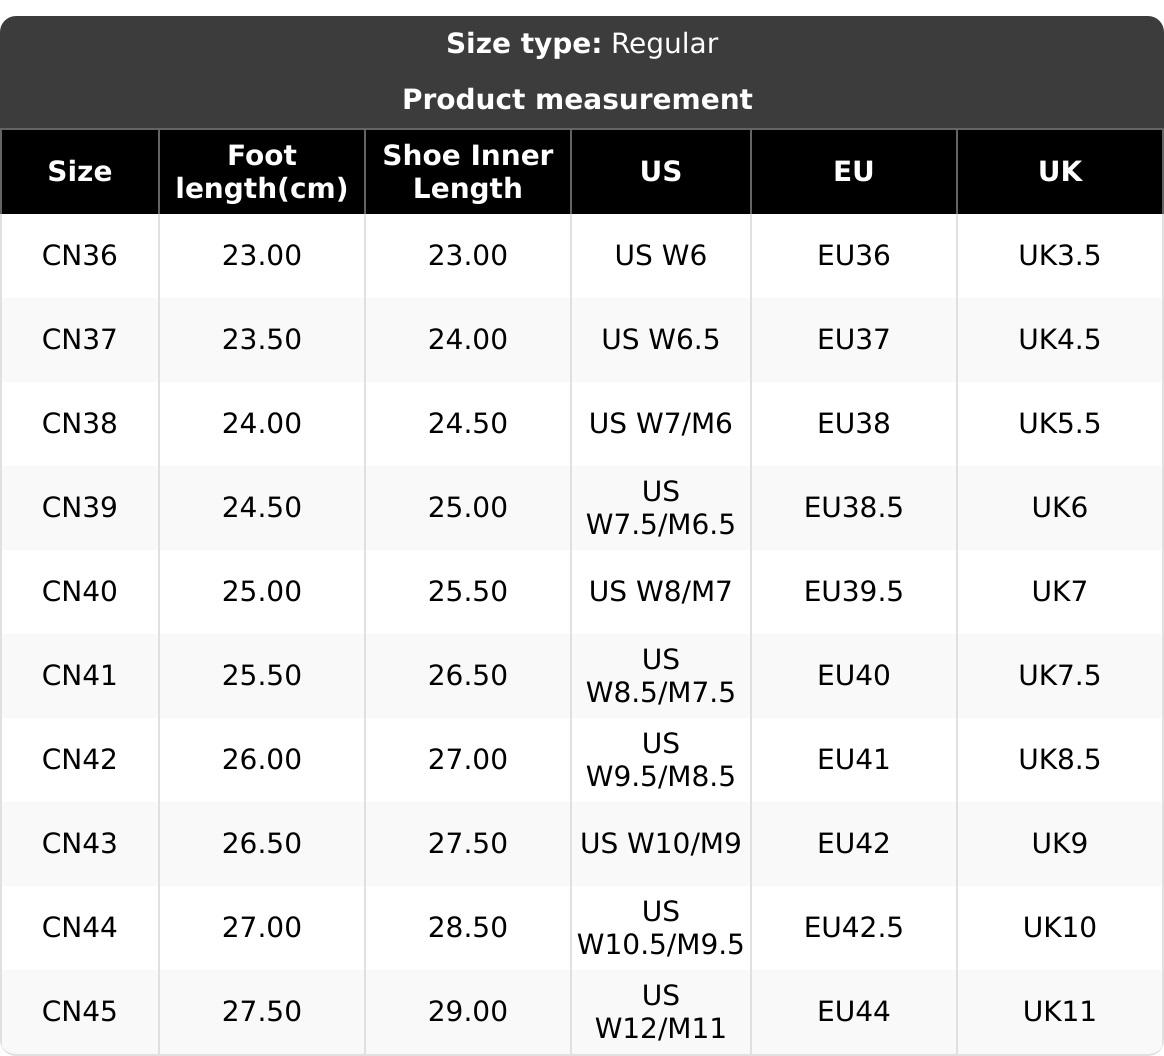Select the EU42.5 cell
Image resolution: width=1164 pixels, height=1056 pixels.
coord(854,928)
